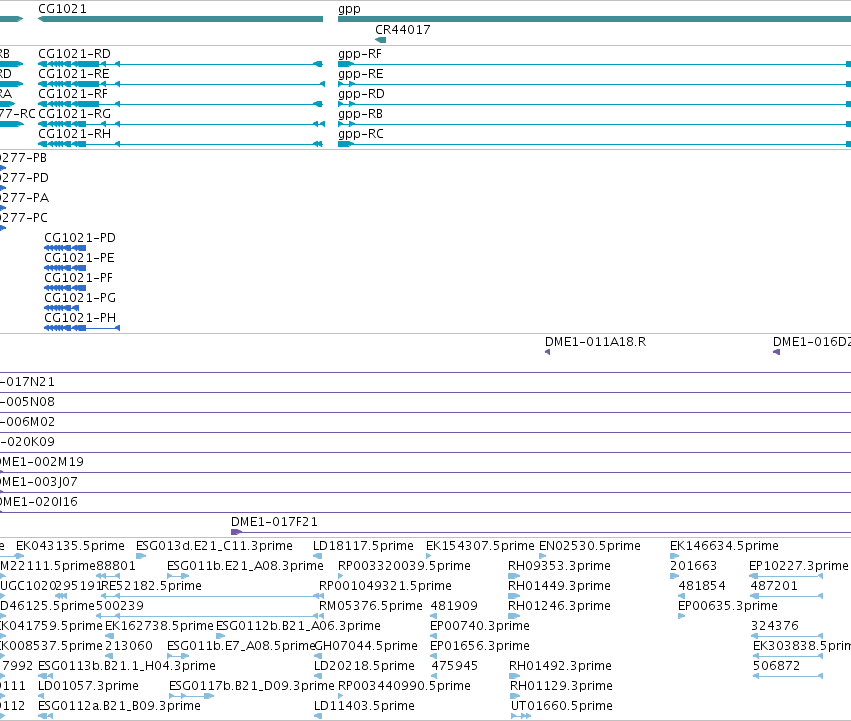Image resolution: width=851 pixels, height=721 pixels.
Task: Select the 475945 feature
Action: click(454, 666)
